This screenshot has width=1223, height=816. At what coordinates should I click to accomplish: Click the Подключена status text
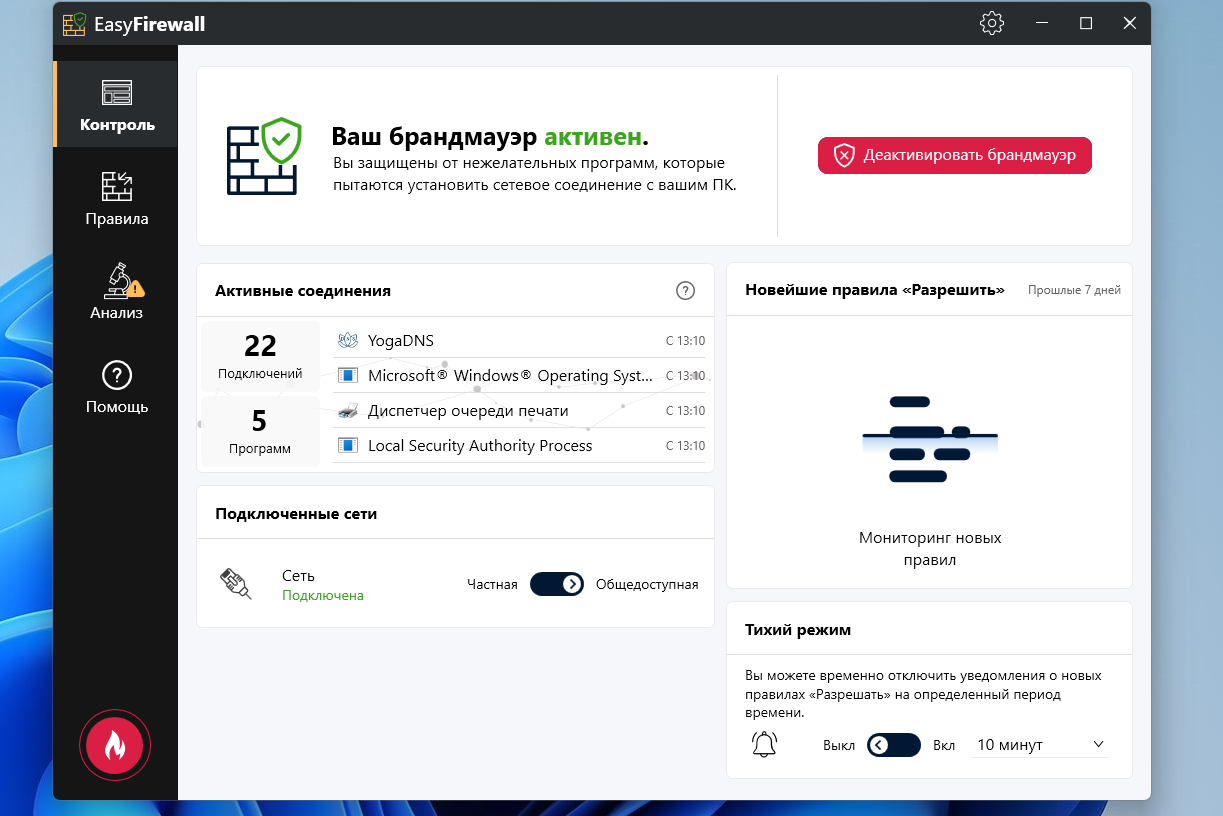tap(323, 595)
